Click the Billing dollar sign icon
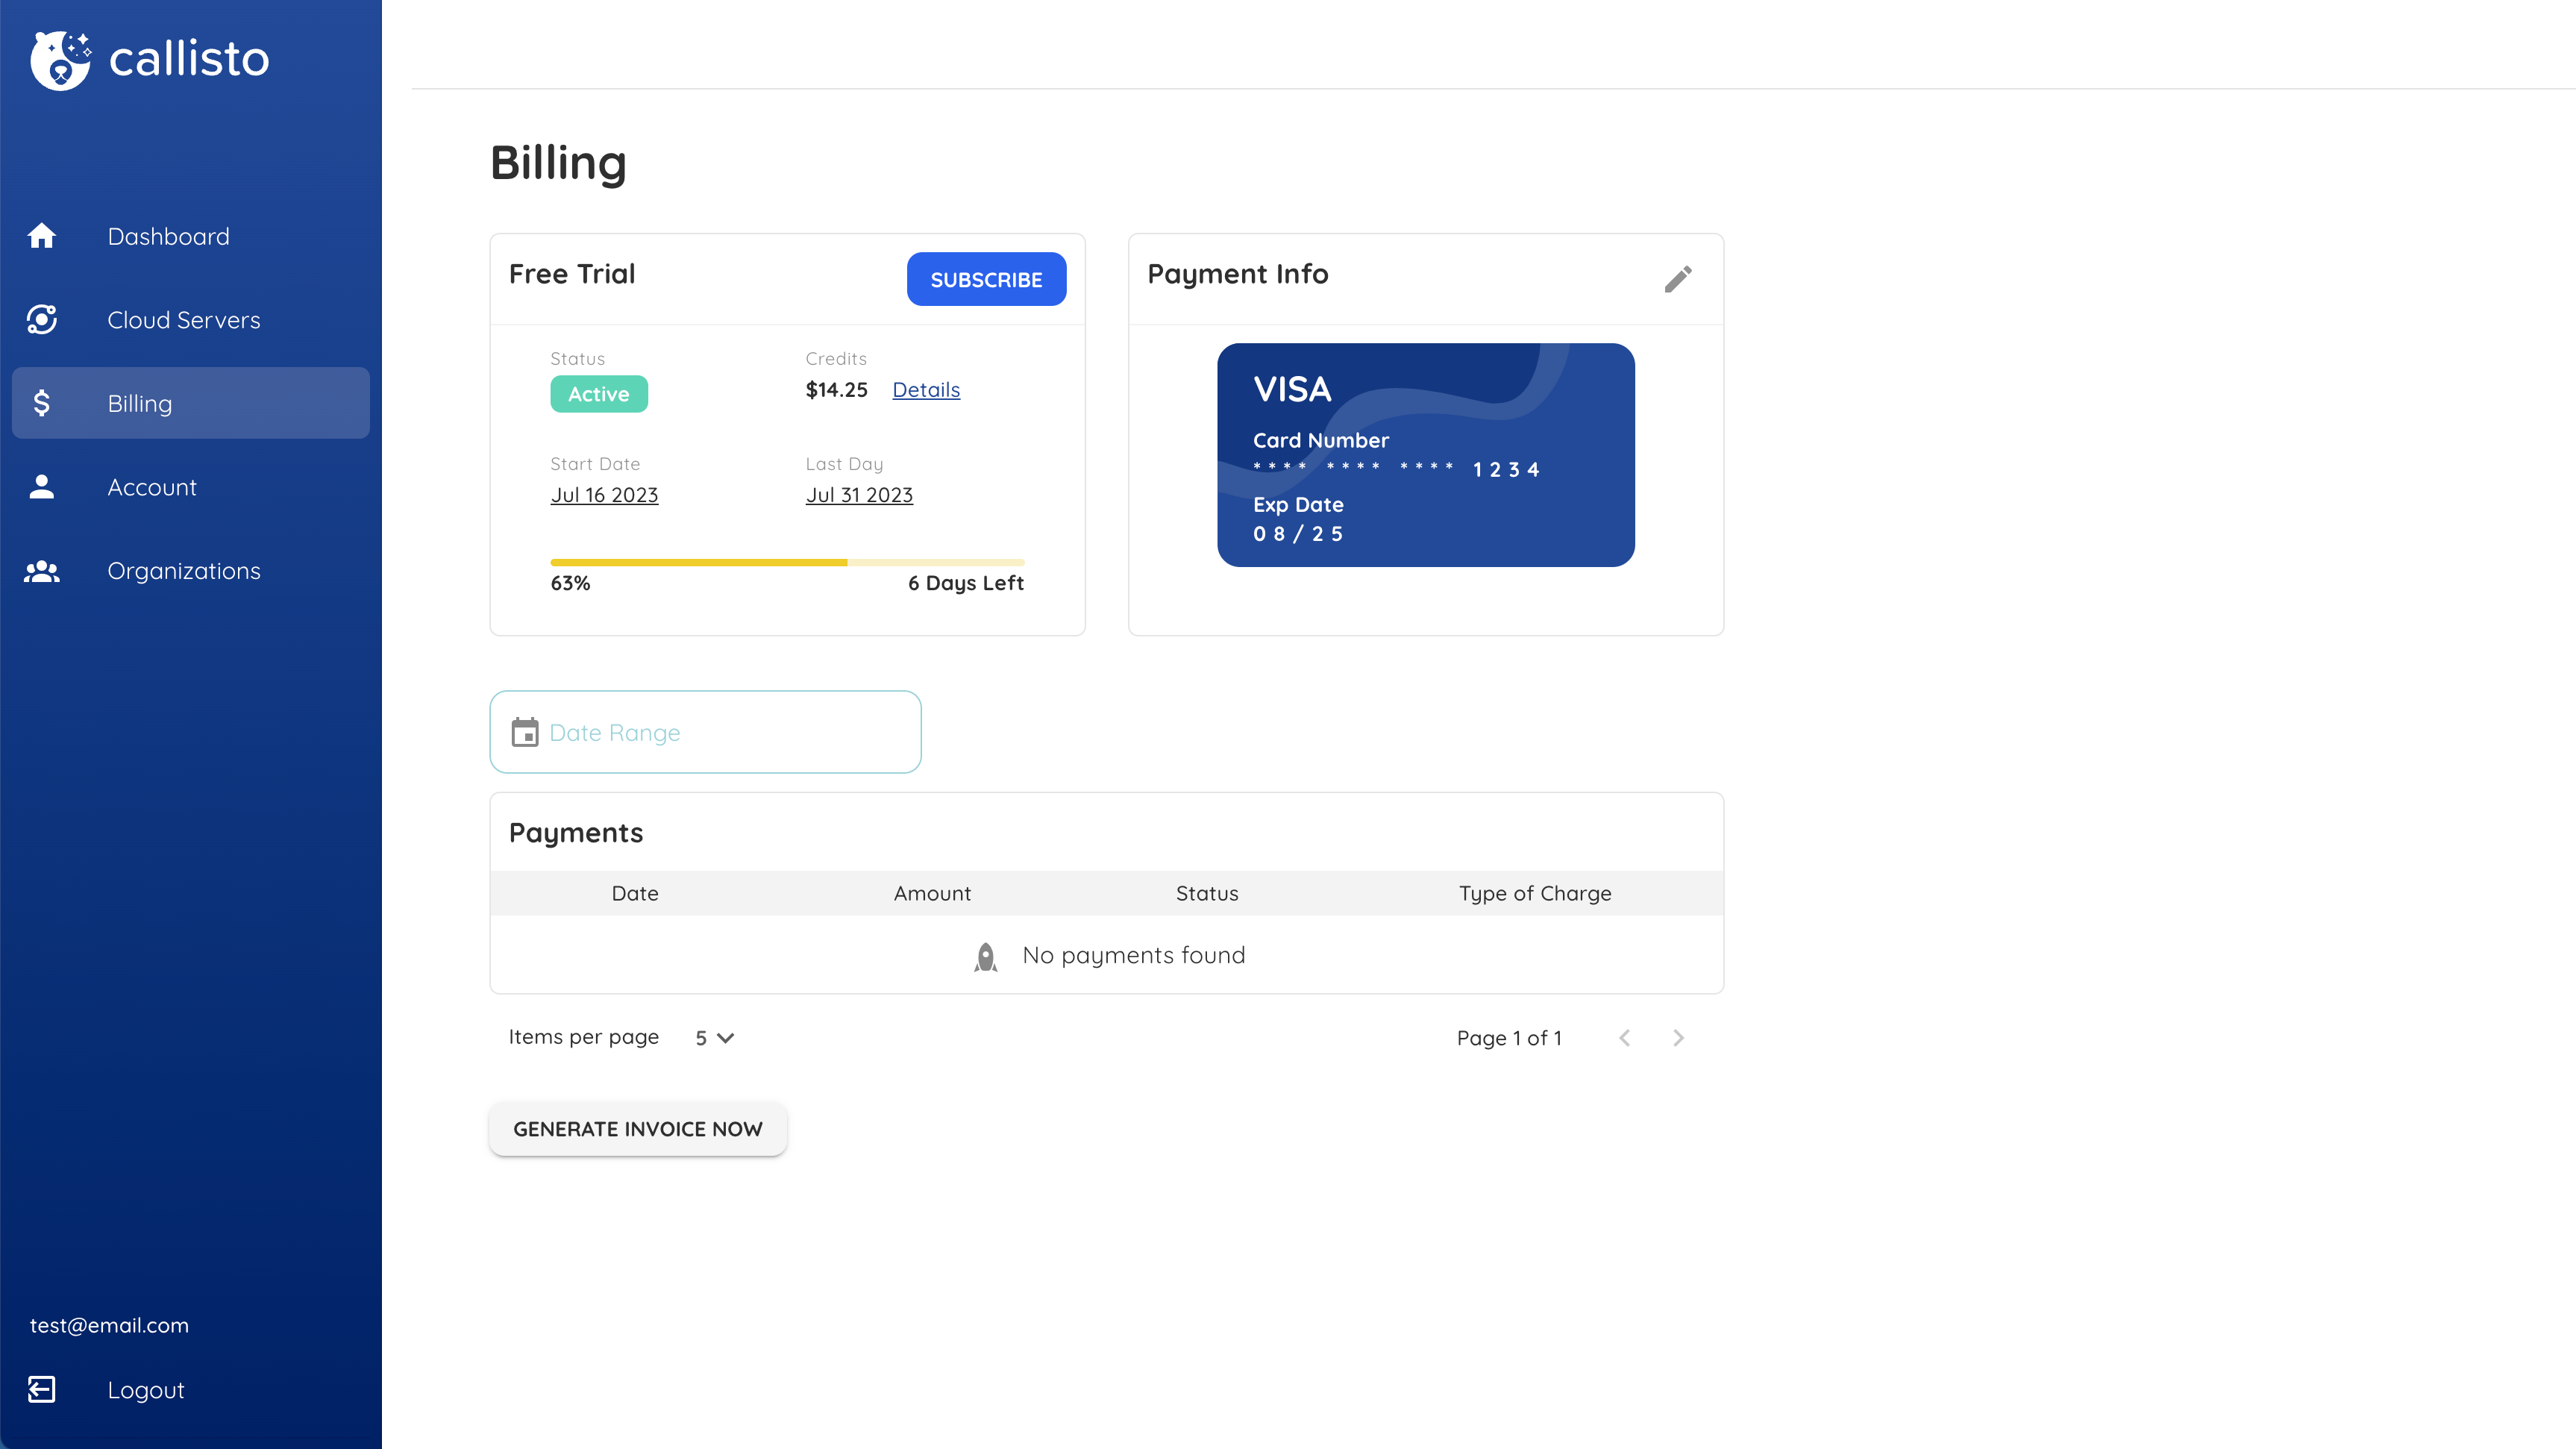 click(x=42, y=403)
